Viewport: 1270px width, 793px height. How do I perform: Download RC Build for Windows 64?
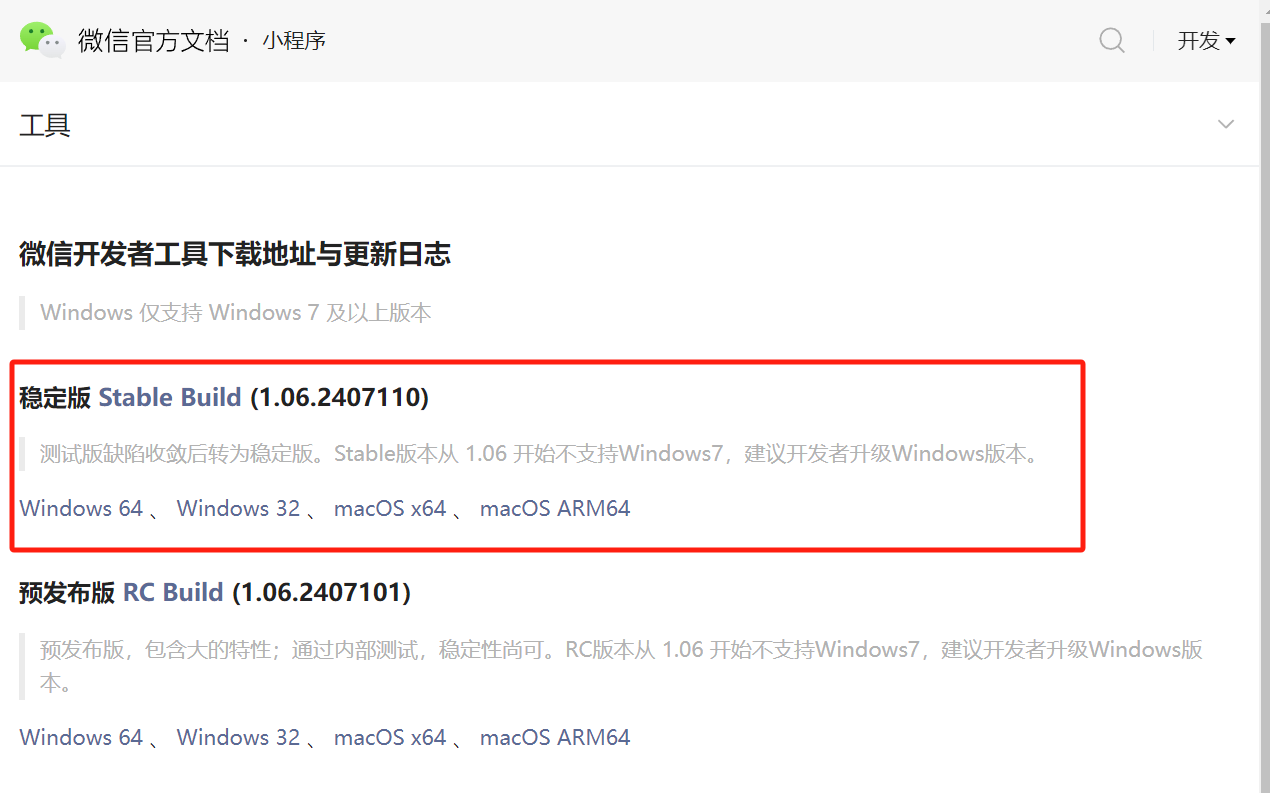pos(81,737)
